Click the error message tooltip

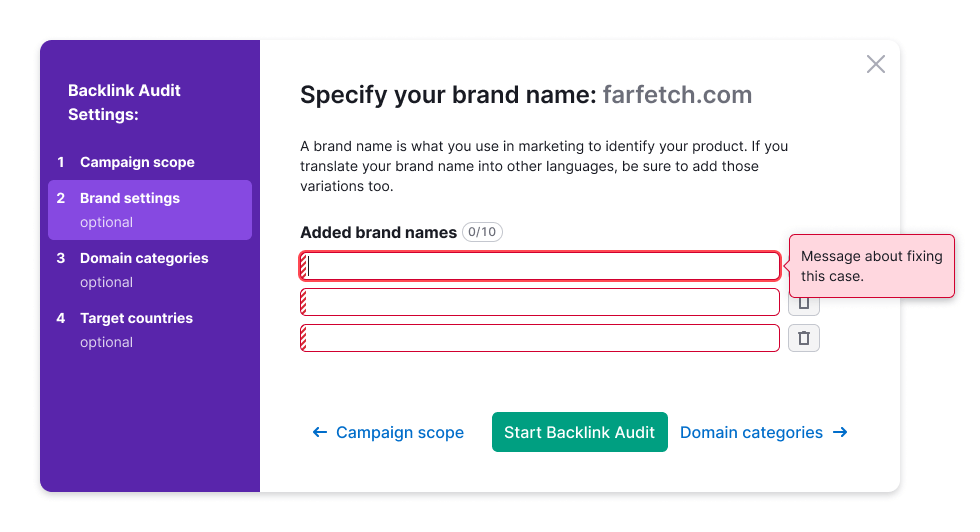[x=872, y=266]
